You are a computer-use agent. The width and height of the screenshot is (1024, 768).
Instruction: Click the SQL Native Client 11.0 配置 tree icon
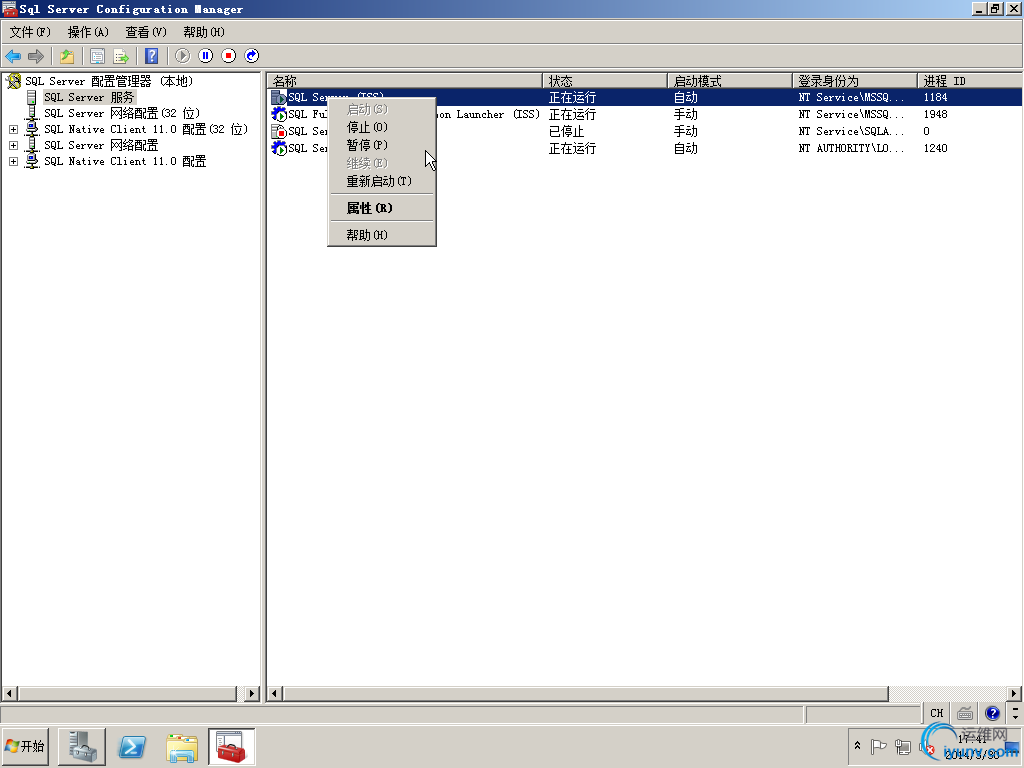pyautogui.click(x=31, y=161)
